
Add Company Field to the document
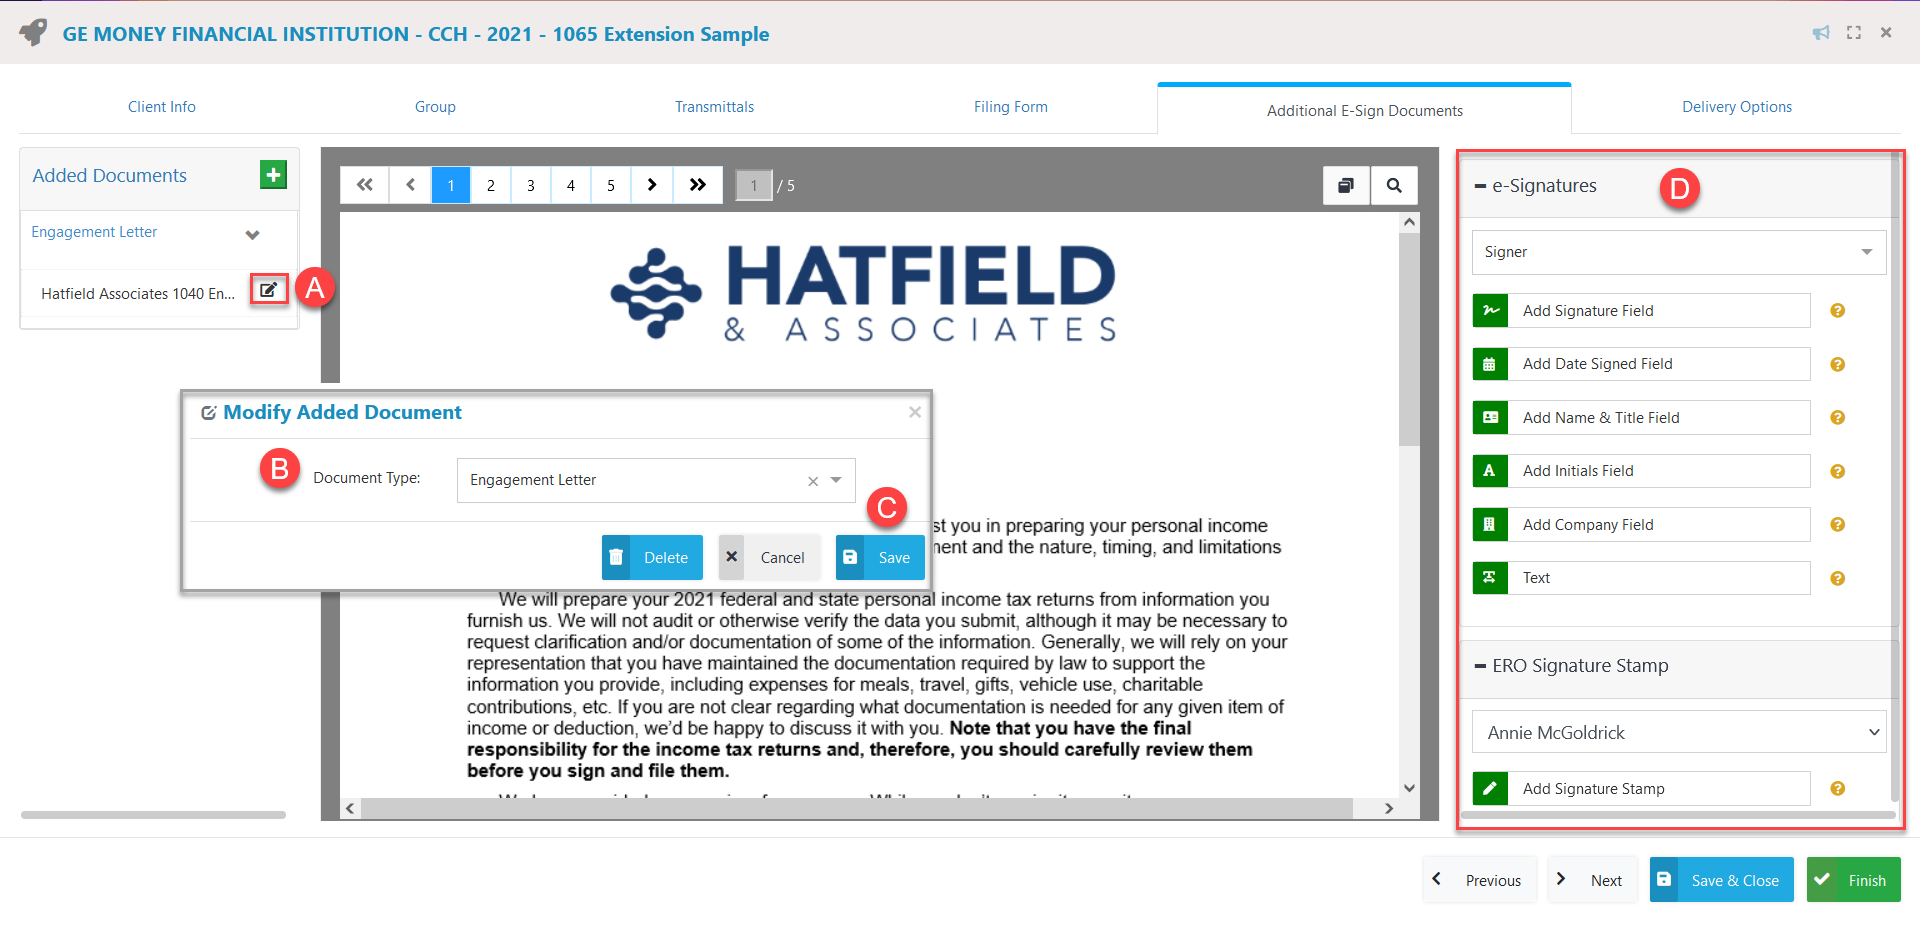[x=1641, y=525]
